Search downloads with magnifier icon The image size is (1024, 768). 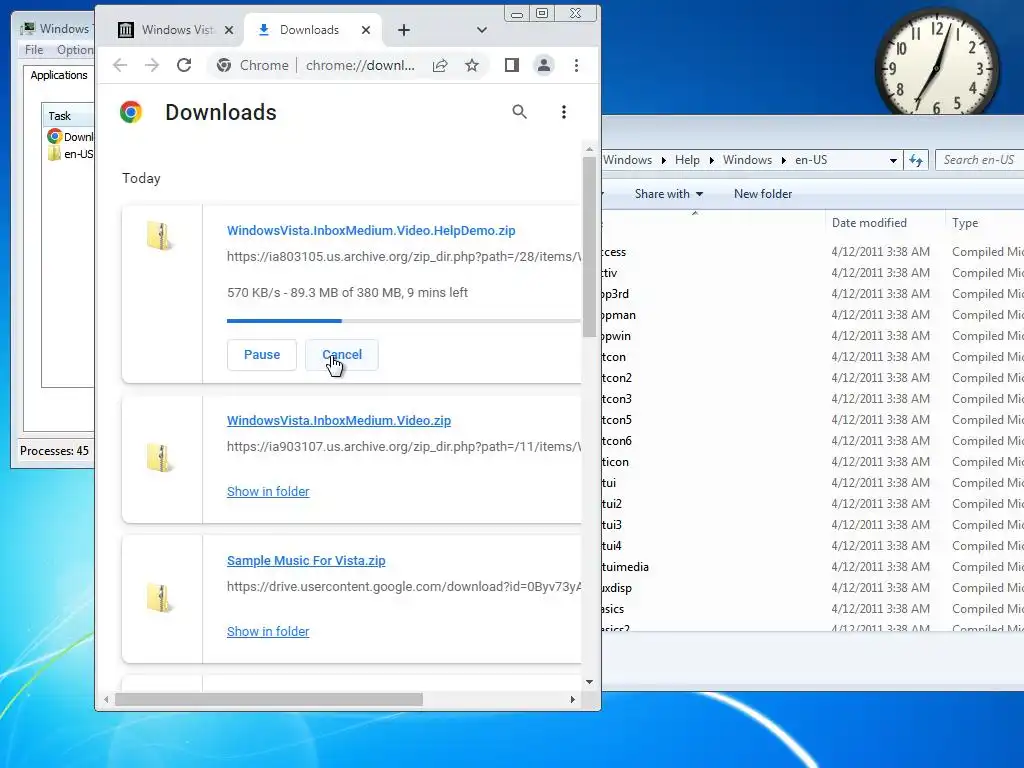coord(519,112)
